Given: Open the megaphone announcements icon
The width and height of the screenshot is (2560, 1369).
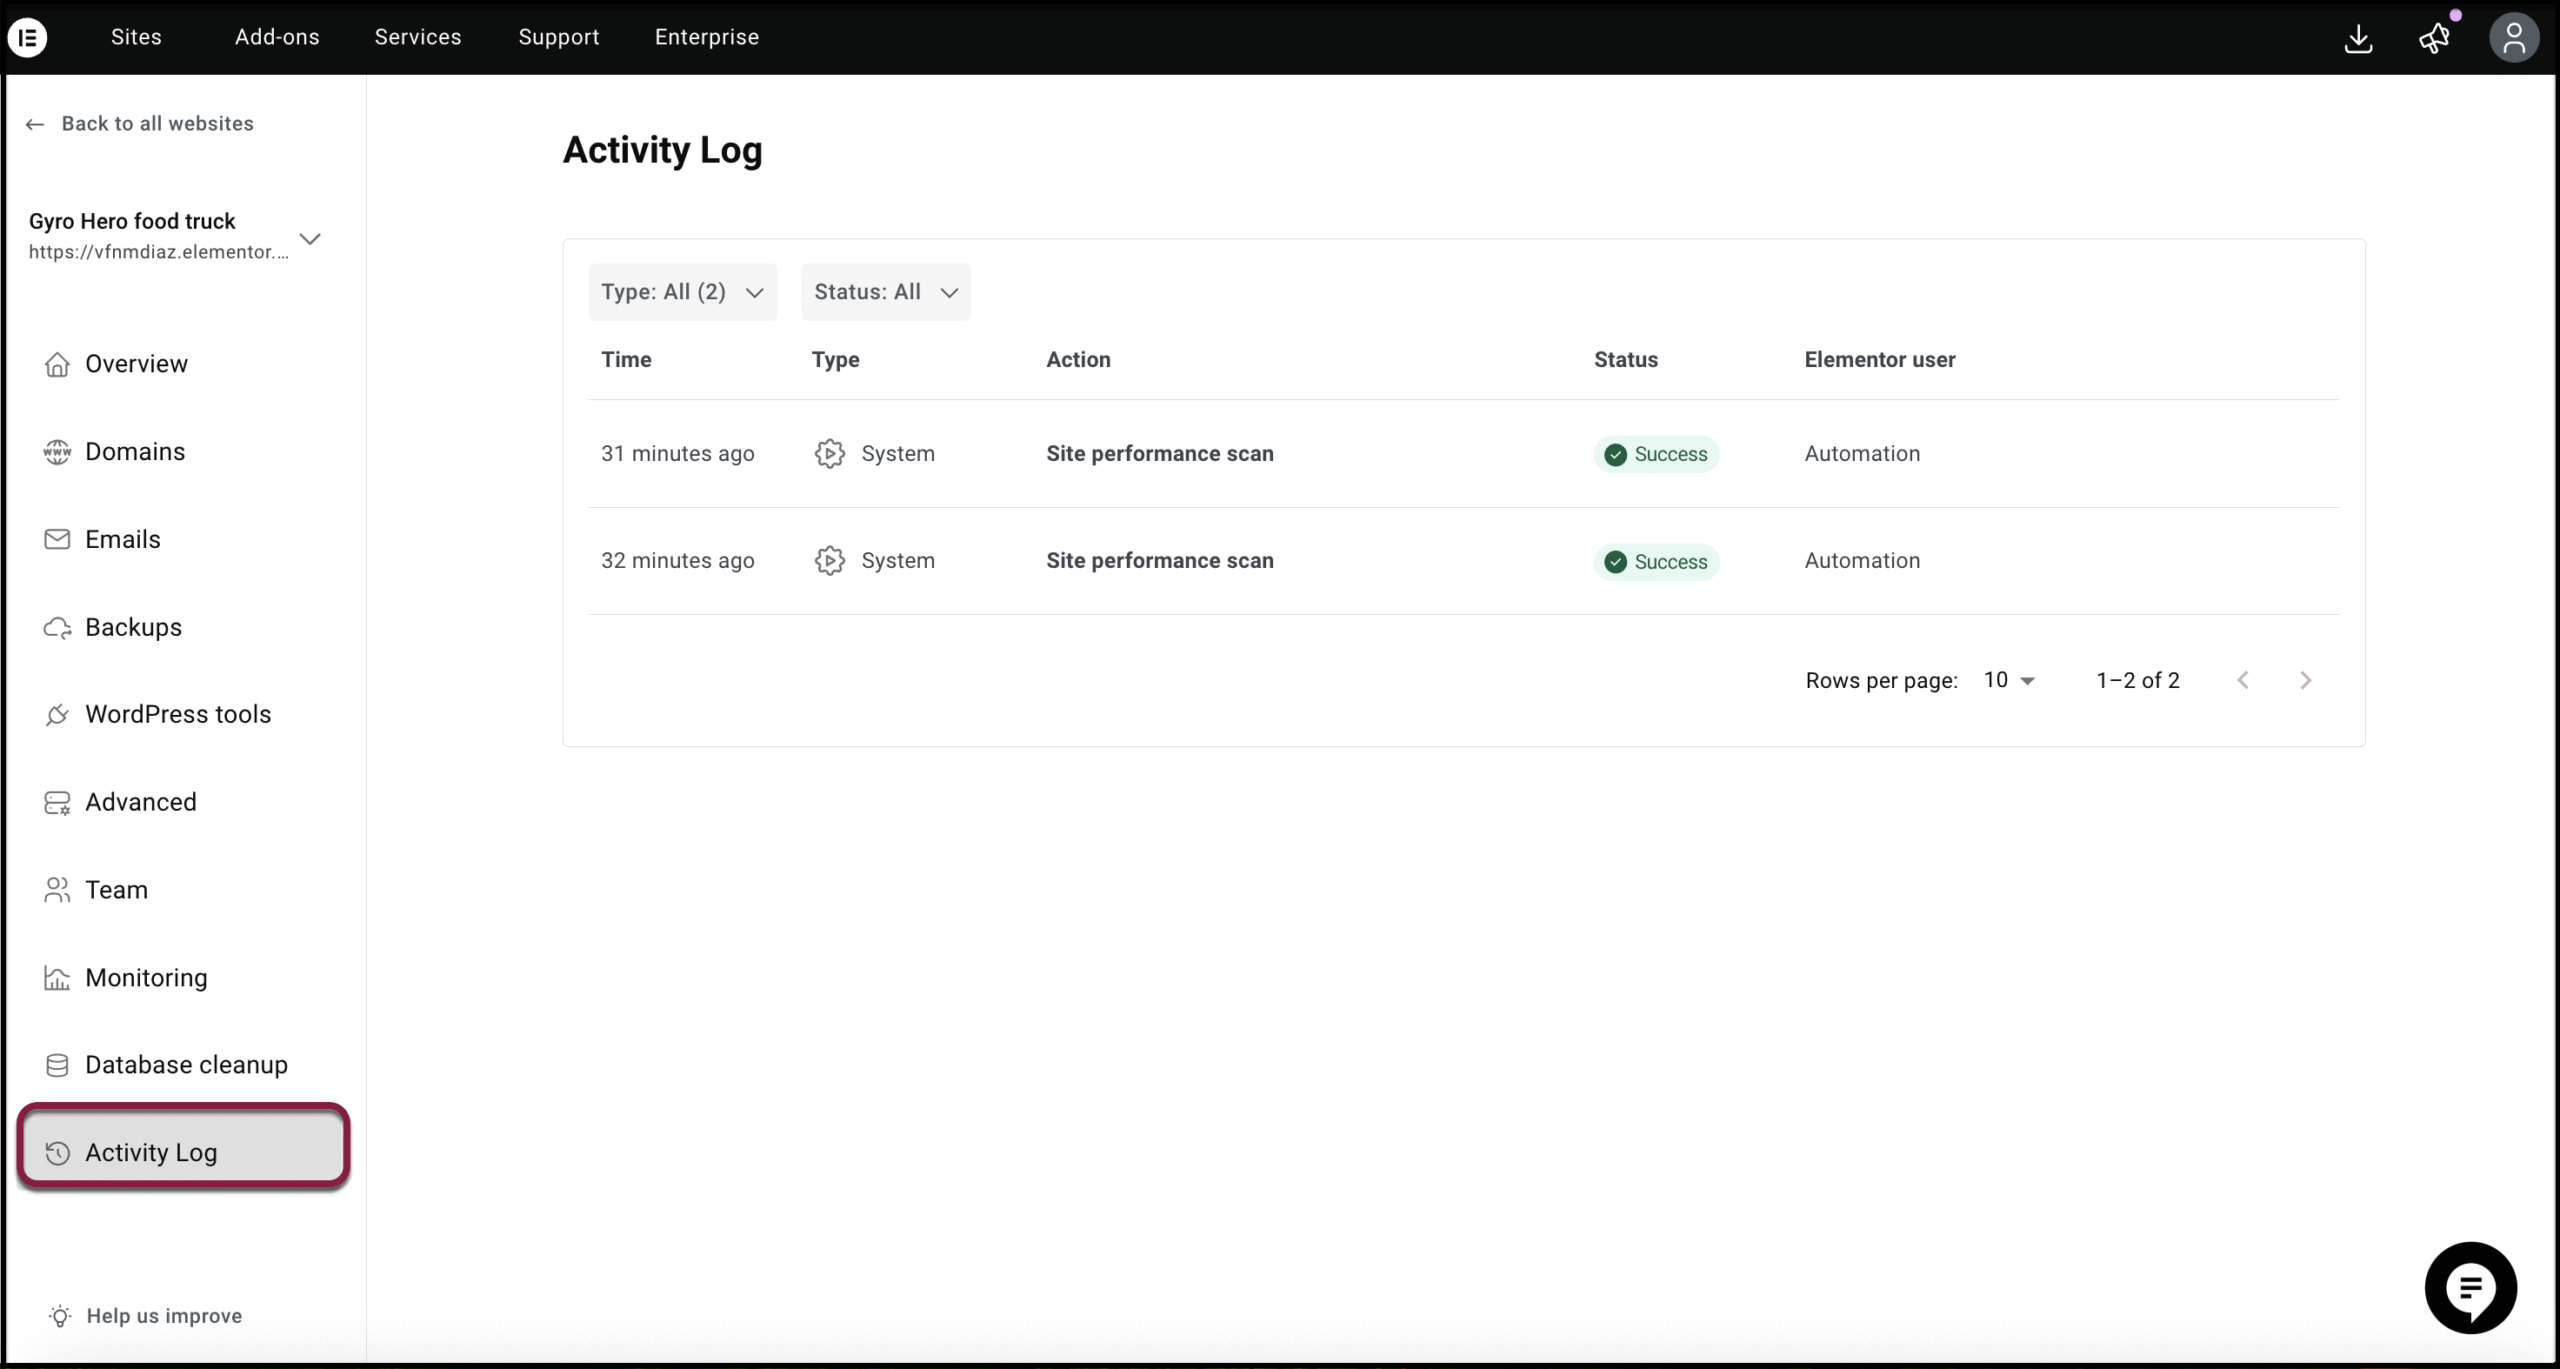Looking at the screenshot, I should [2434, 39].
